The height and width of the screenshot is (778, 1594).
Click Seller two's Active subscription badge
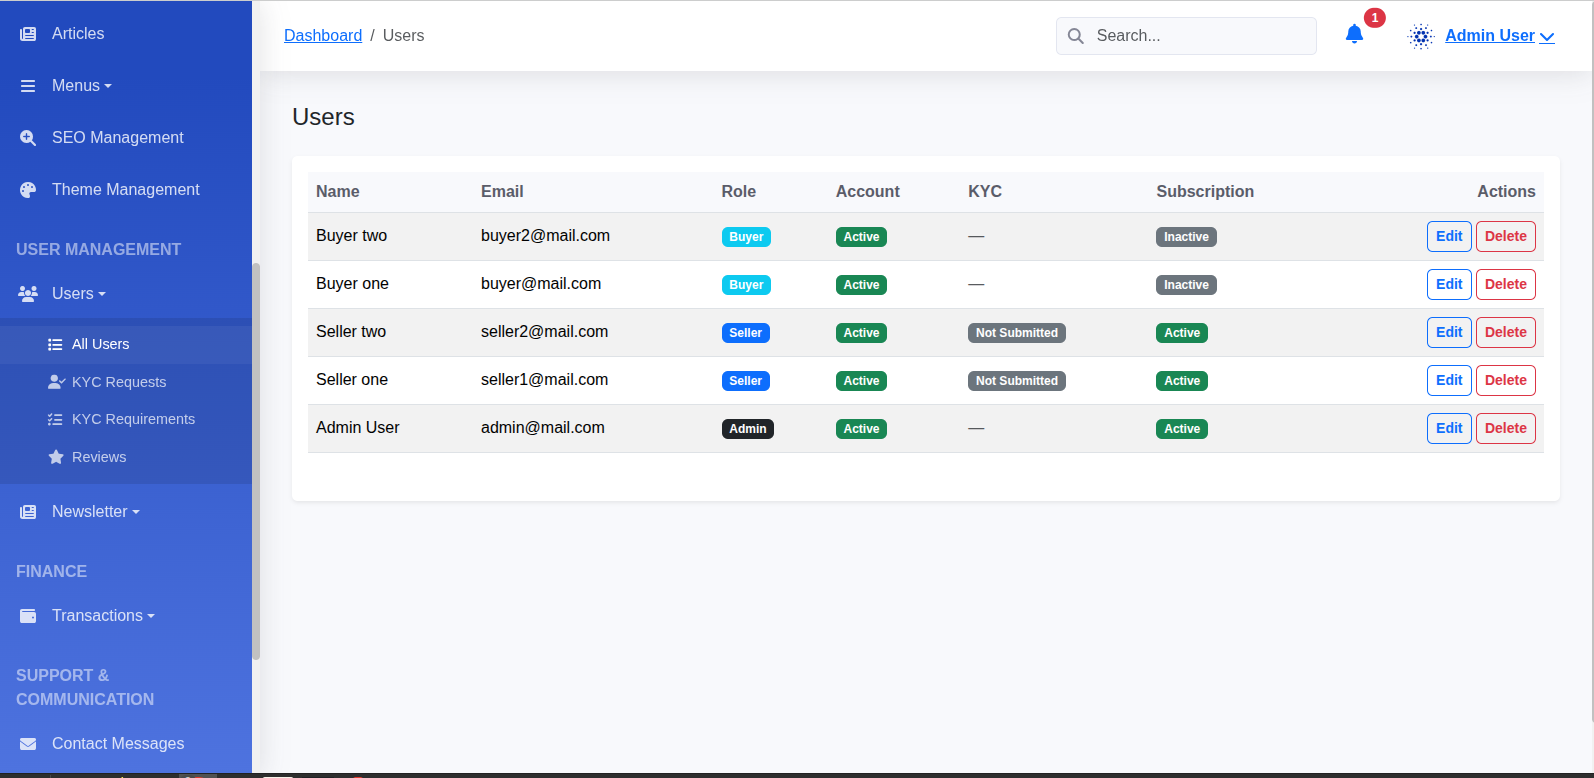pos(1182,333)
